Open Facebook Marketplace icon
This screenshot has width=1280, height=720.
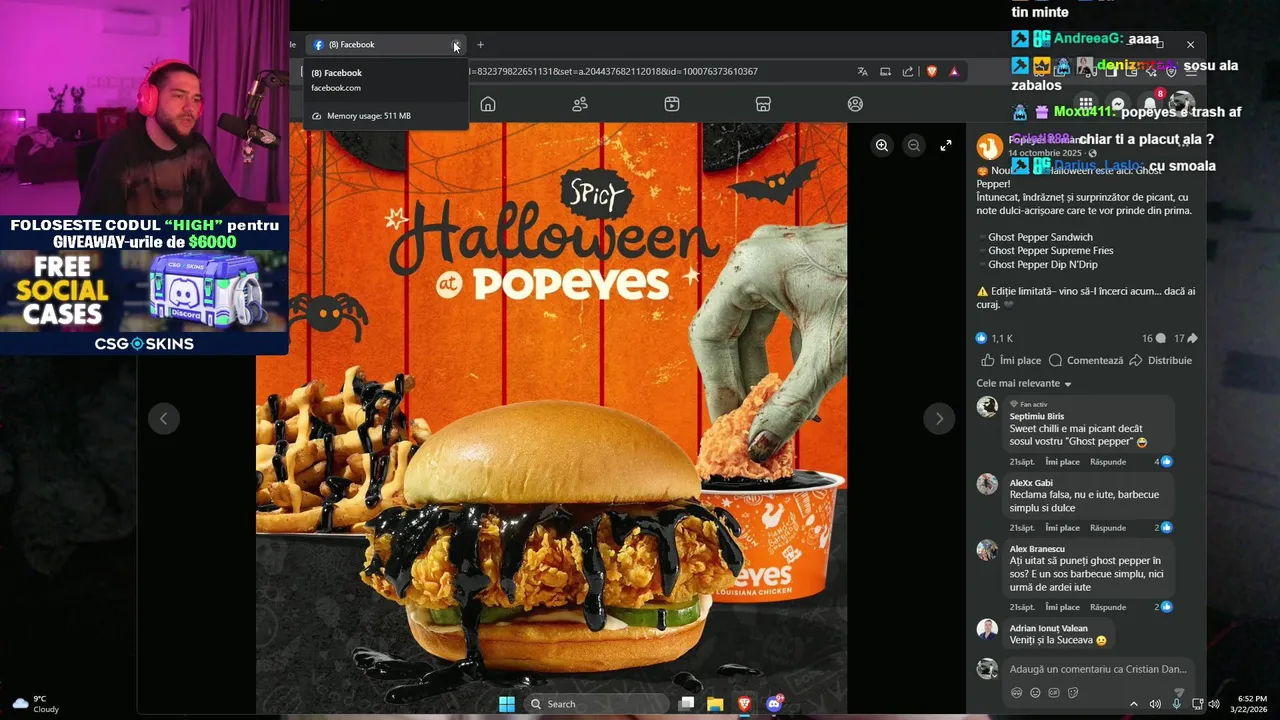[763, 104]
